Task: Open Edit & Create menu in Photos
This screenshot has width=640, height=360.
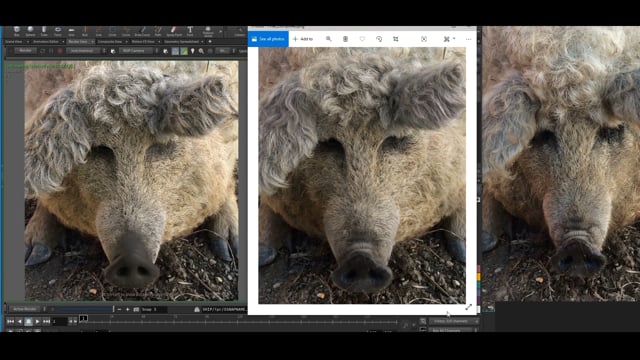Action: (x=449, y=39)
